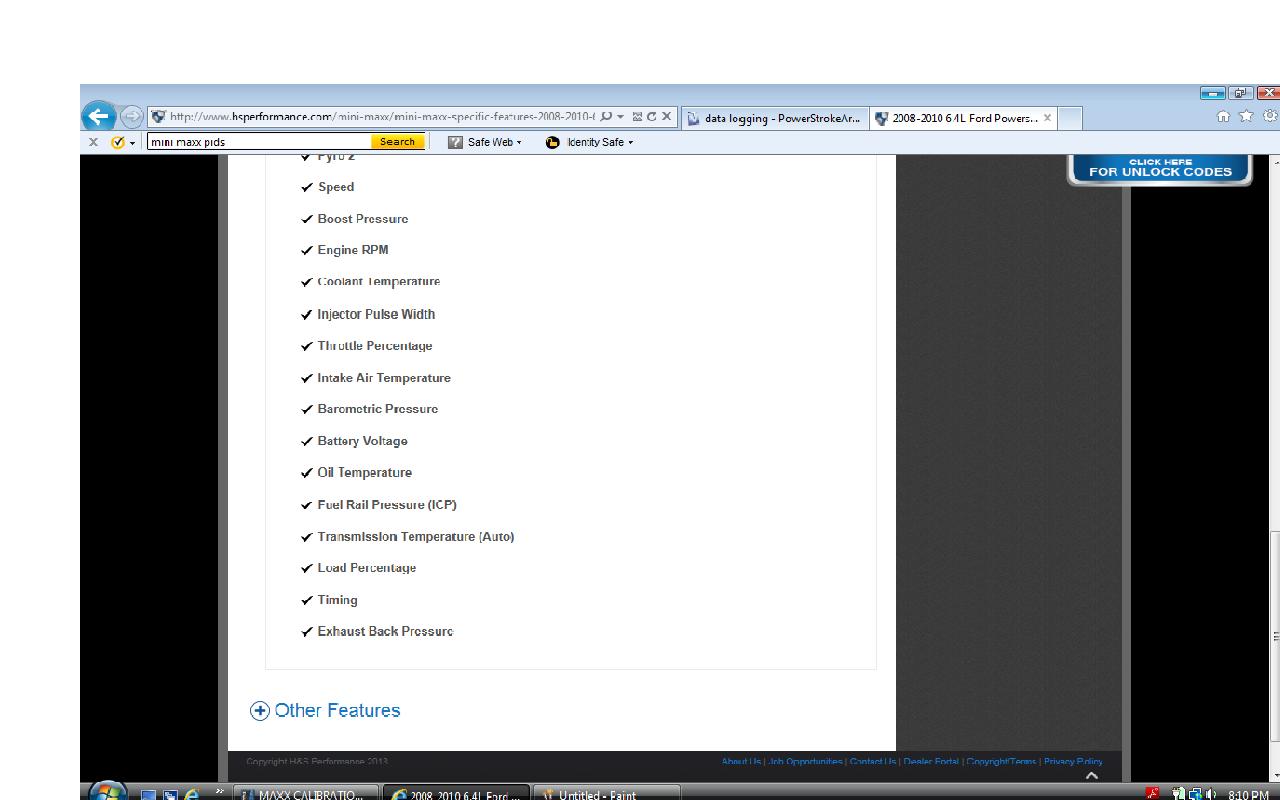The height and width of the screenshot is (800, 1280).
Task: Click the 'Fuel Rail Pressure (ICP)' item
Action: 387,505
